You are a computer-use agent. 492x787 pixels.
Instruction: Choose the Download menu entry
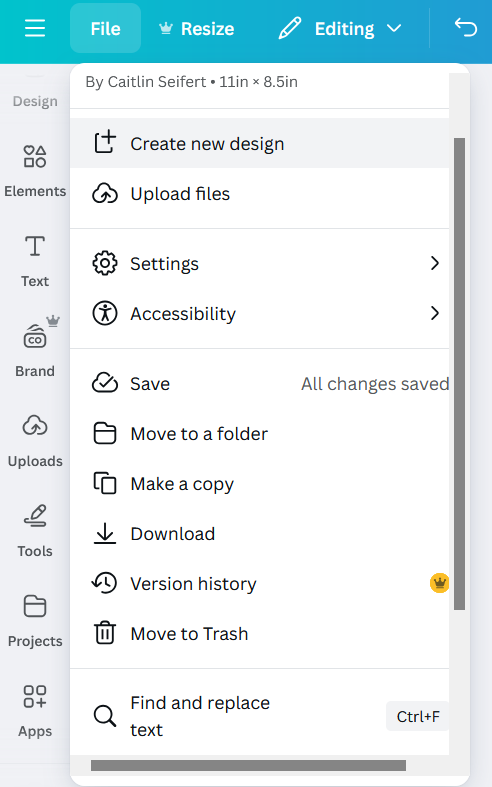(260, 534)
